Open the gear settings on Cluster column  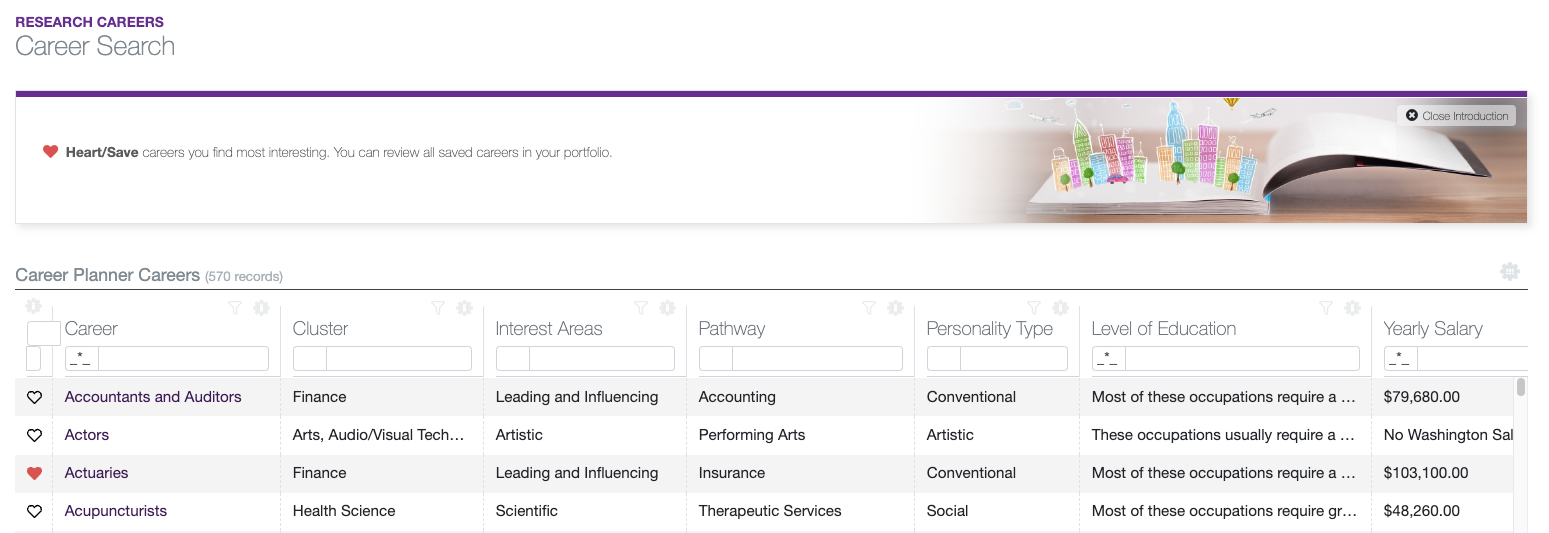[x=465, y=308]
